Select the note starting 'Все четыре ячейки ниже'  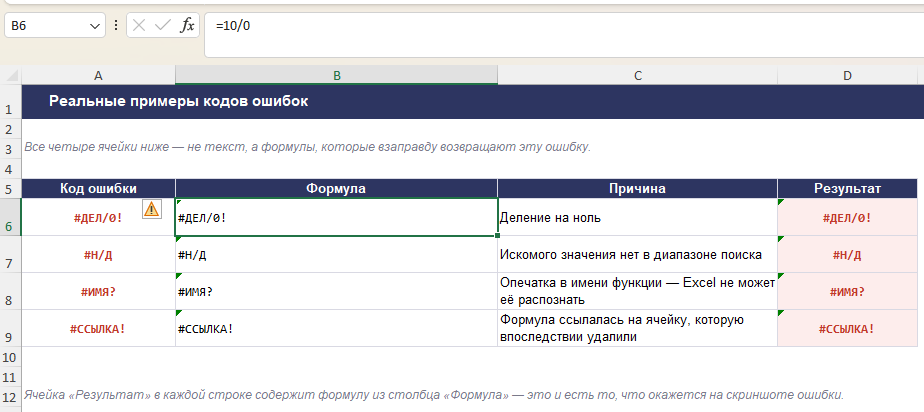pos(307,147)
